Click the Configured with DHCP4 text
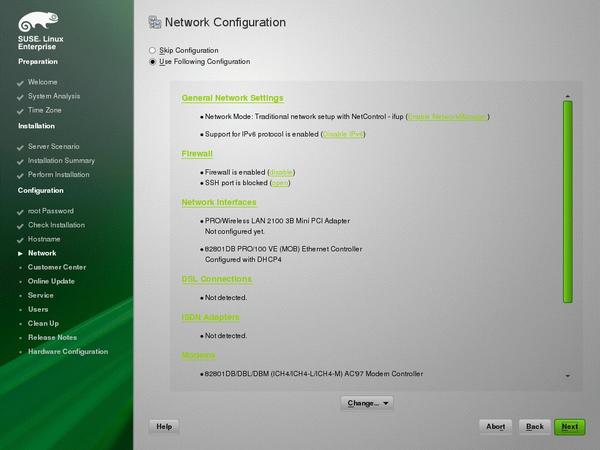 pos(243,260)
